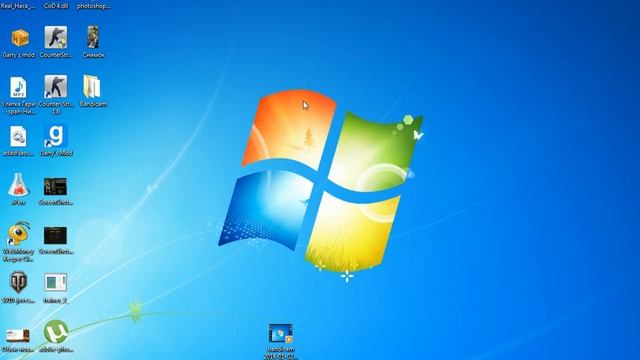The width and height of the screenshot is (640, 360).
Task: Open the Counter-Strike 1.6 shortcut
Action: click(56, 87)
